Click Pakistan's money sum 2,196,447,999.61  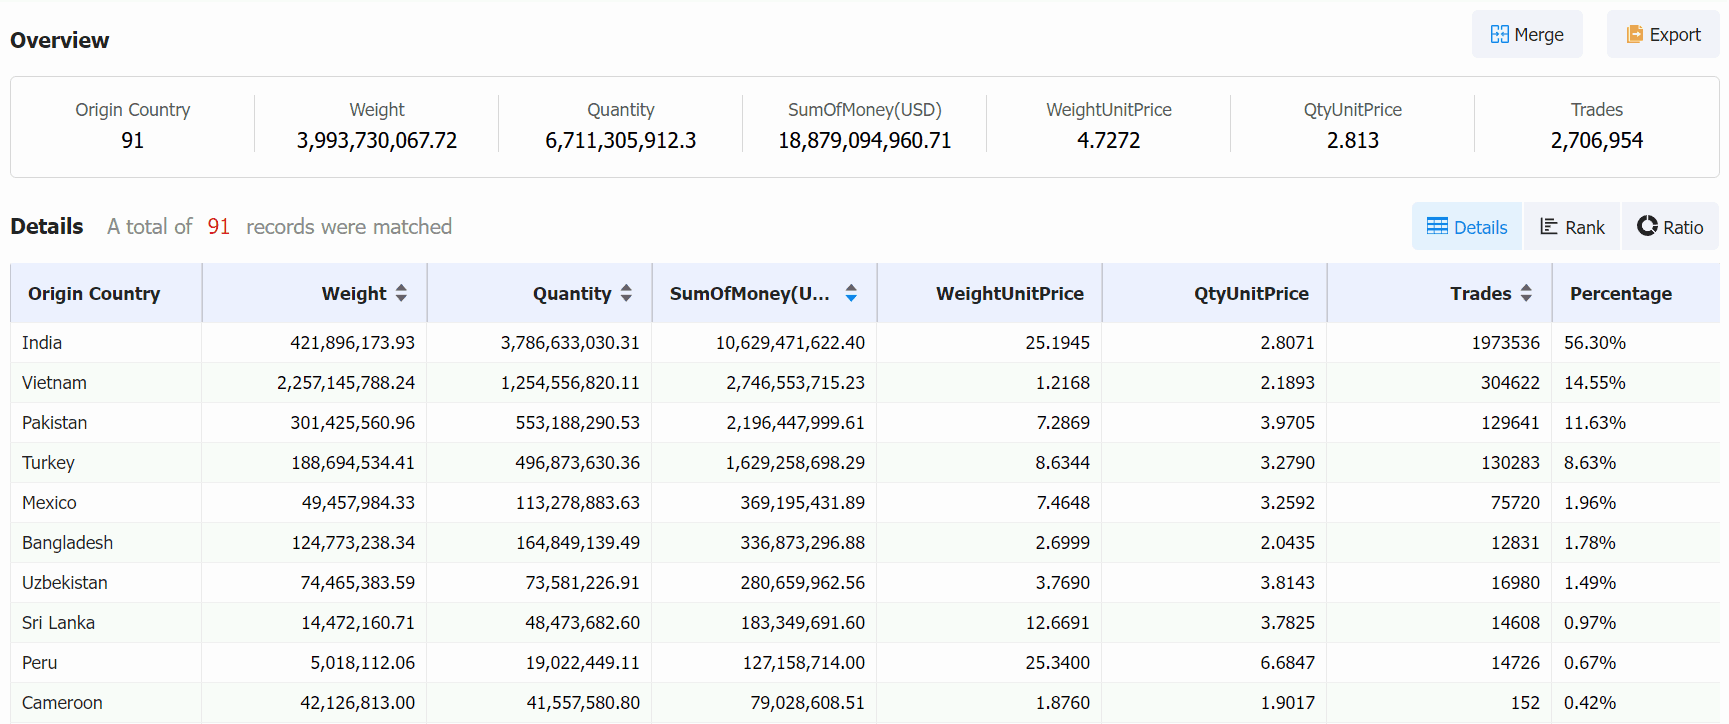[x=795, y=423]
